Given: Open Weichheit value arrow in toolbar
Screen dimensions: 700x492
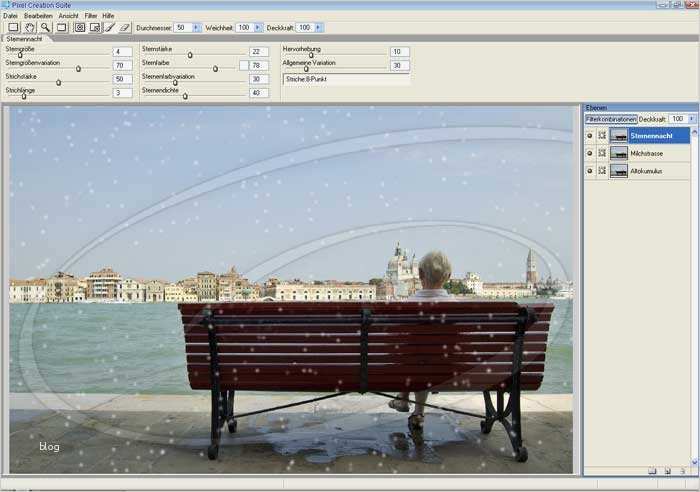Looking at the screenshot, I should point(258,28).
